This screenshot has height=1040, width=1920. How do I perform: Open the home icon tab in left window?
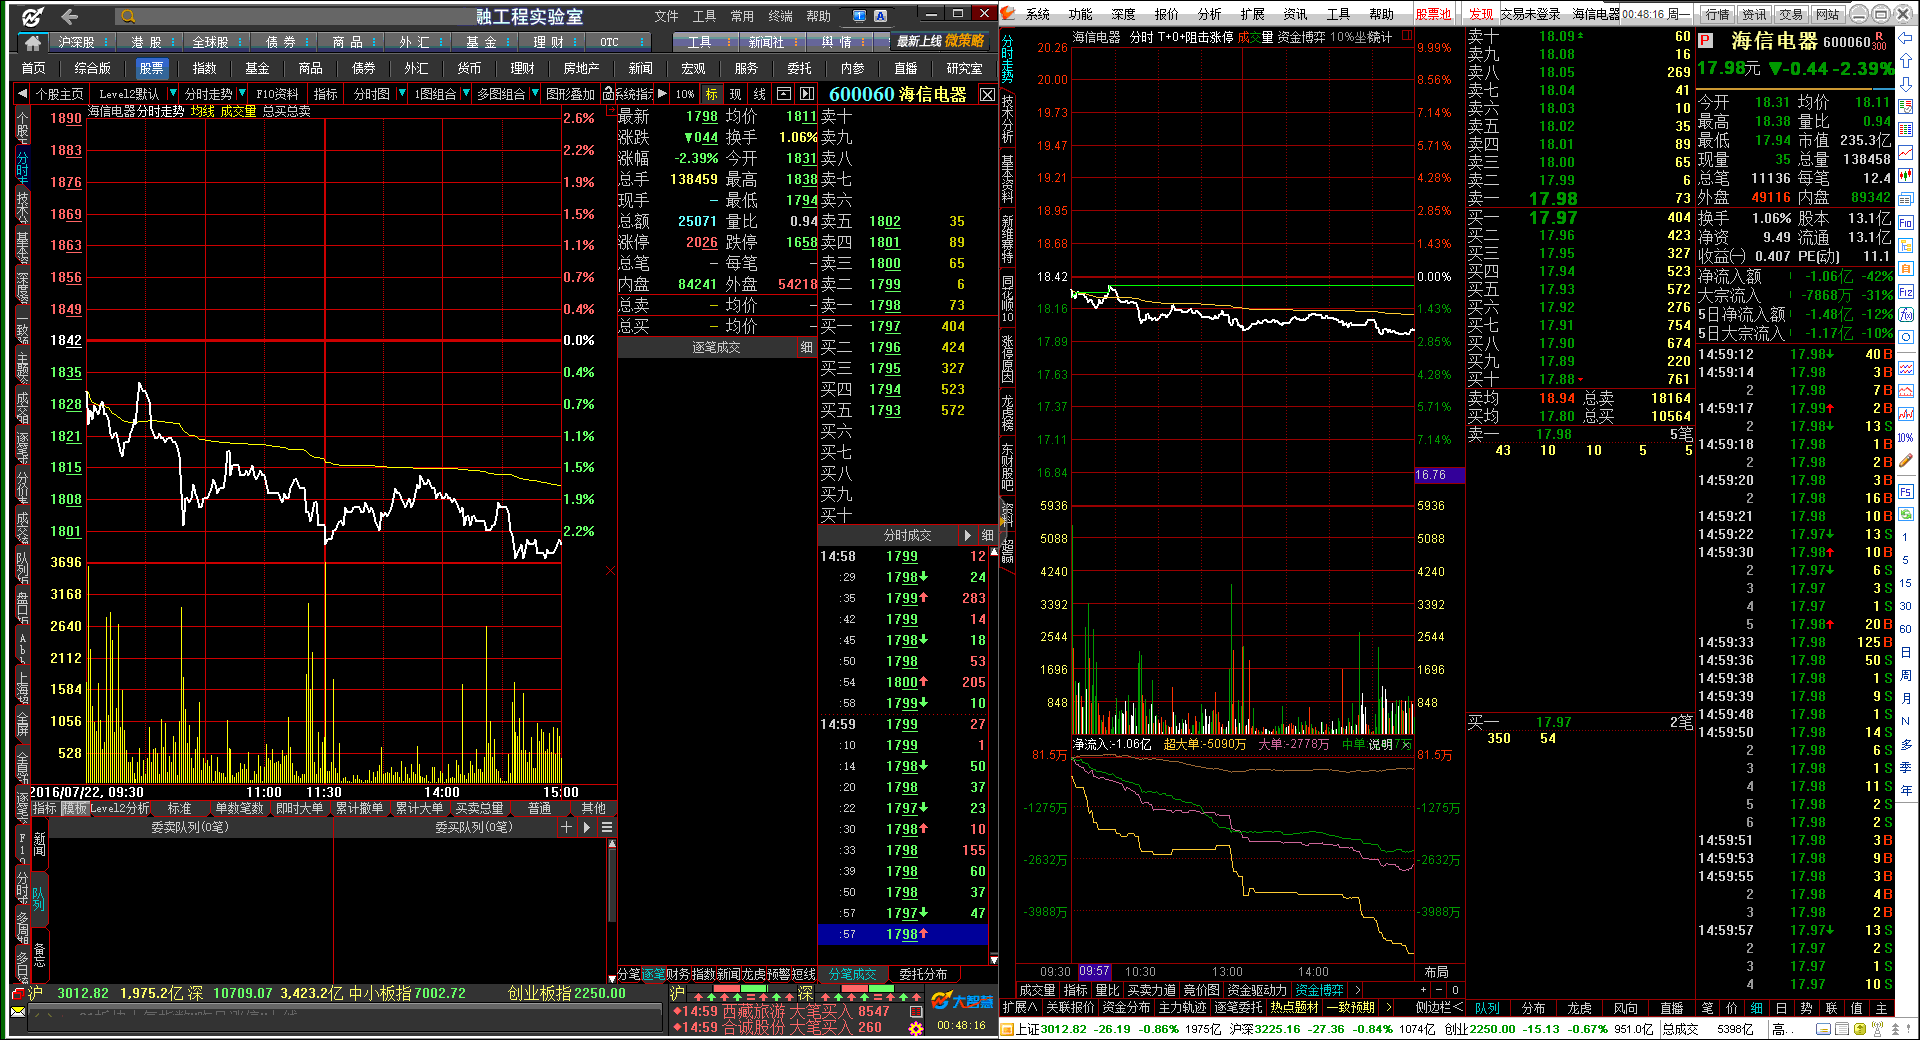coord(33,42)
